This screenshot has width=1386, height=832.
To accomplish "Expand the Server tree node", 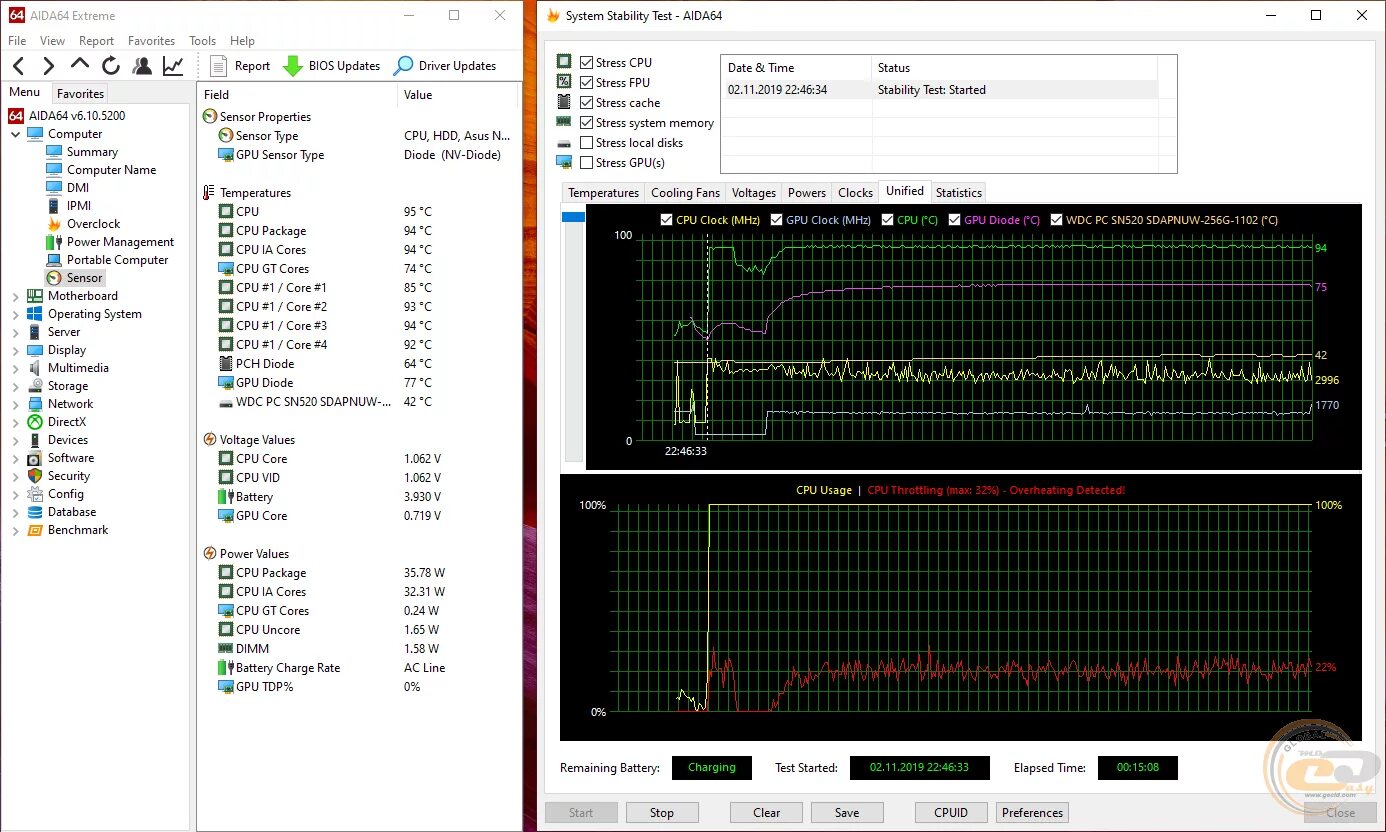I will (16, 332).
